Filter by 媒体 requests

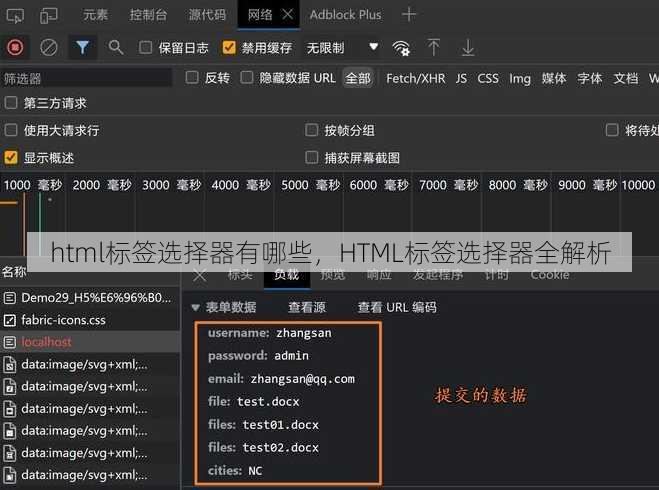click(x=554, y=78)
